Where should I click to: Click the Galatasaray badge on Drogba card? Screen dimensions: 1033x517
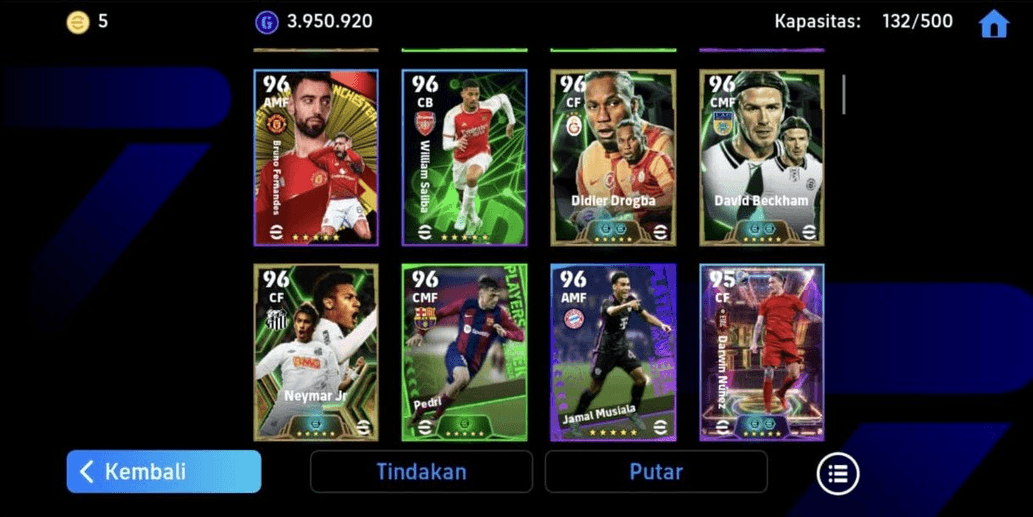click(574, 124)
